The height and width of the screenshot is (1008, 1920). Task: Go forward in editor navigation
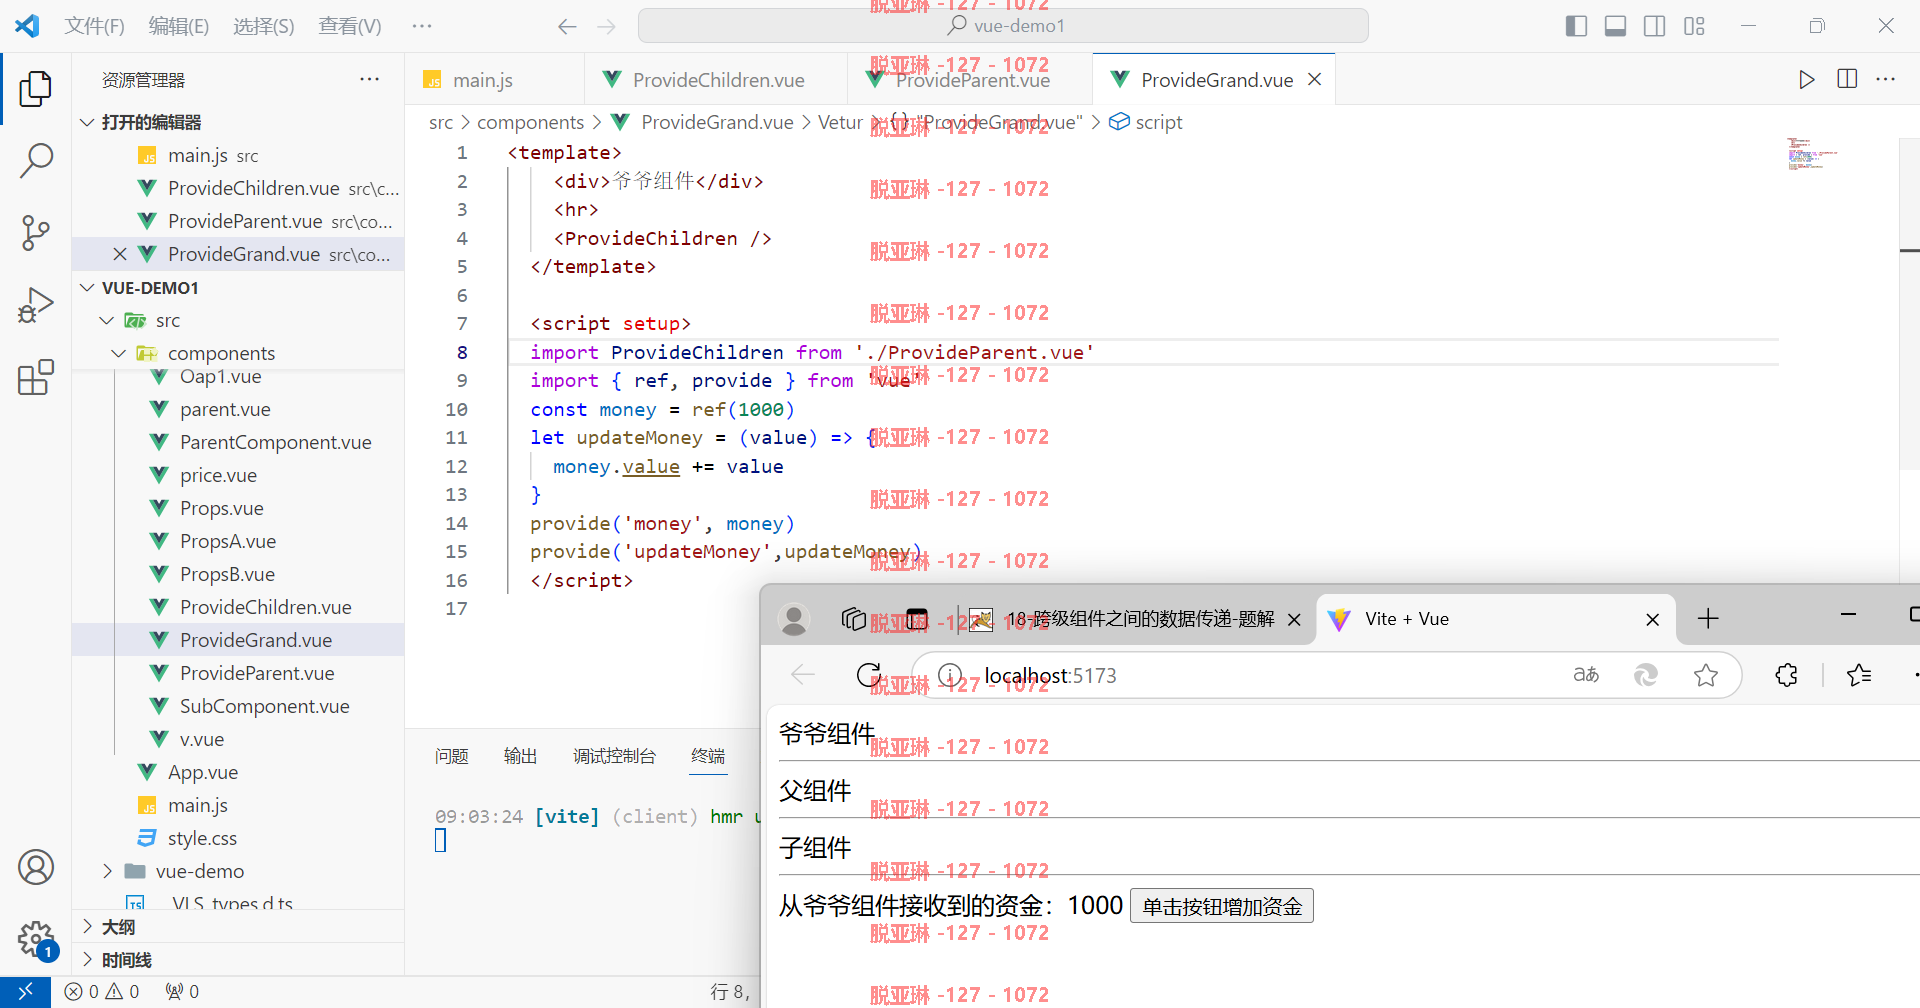[606, 27]
